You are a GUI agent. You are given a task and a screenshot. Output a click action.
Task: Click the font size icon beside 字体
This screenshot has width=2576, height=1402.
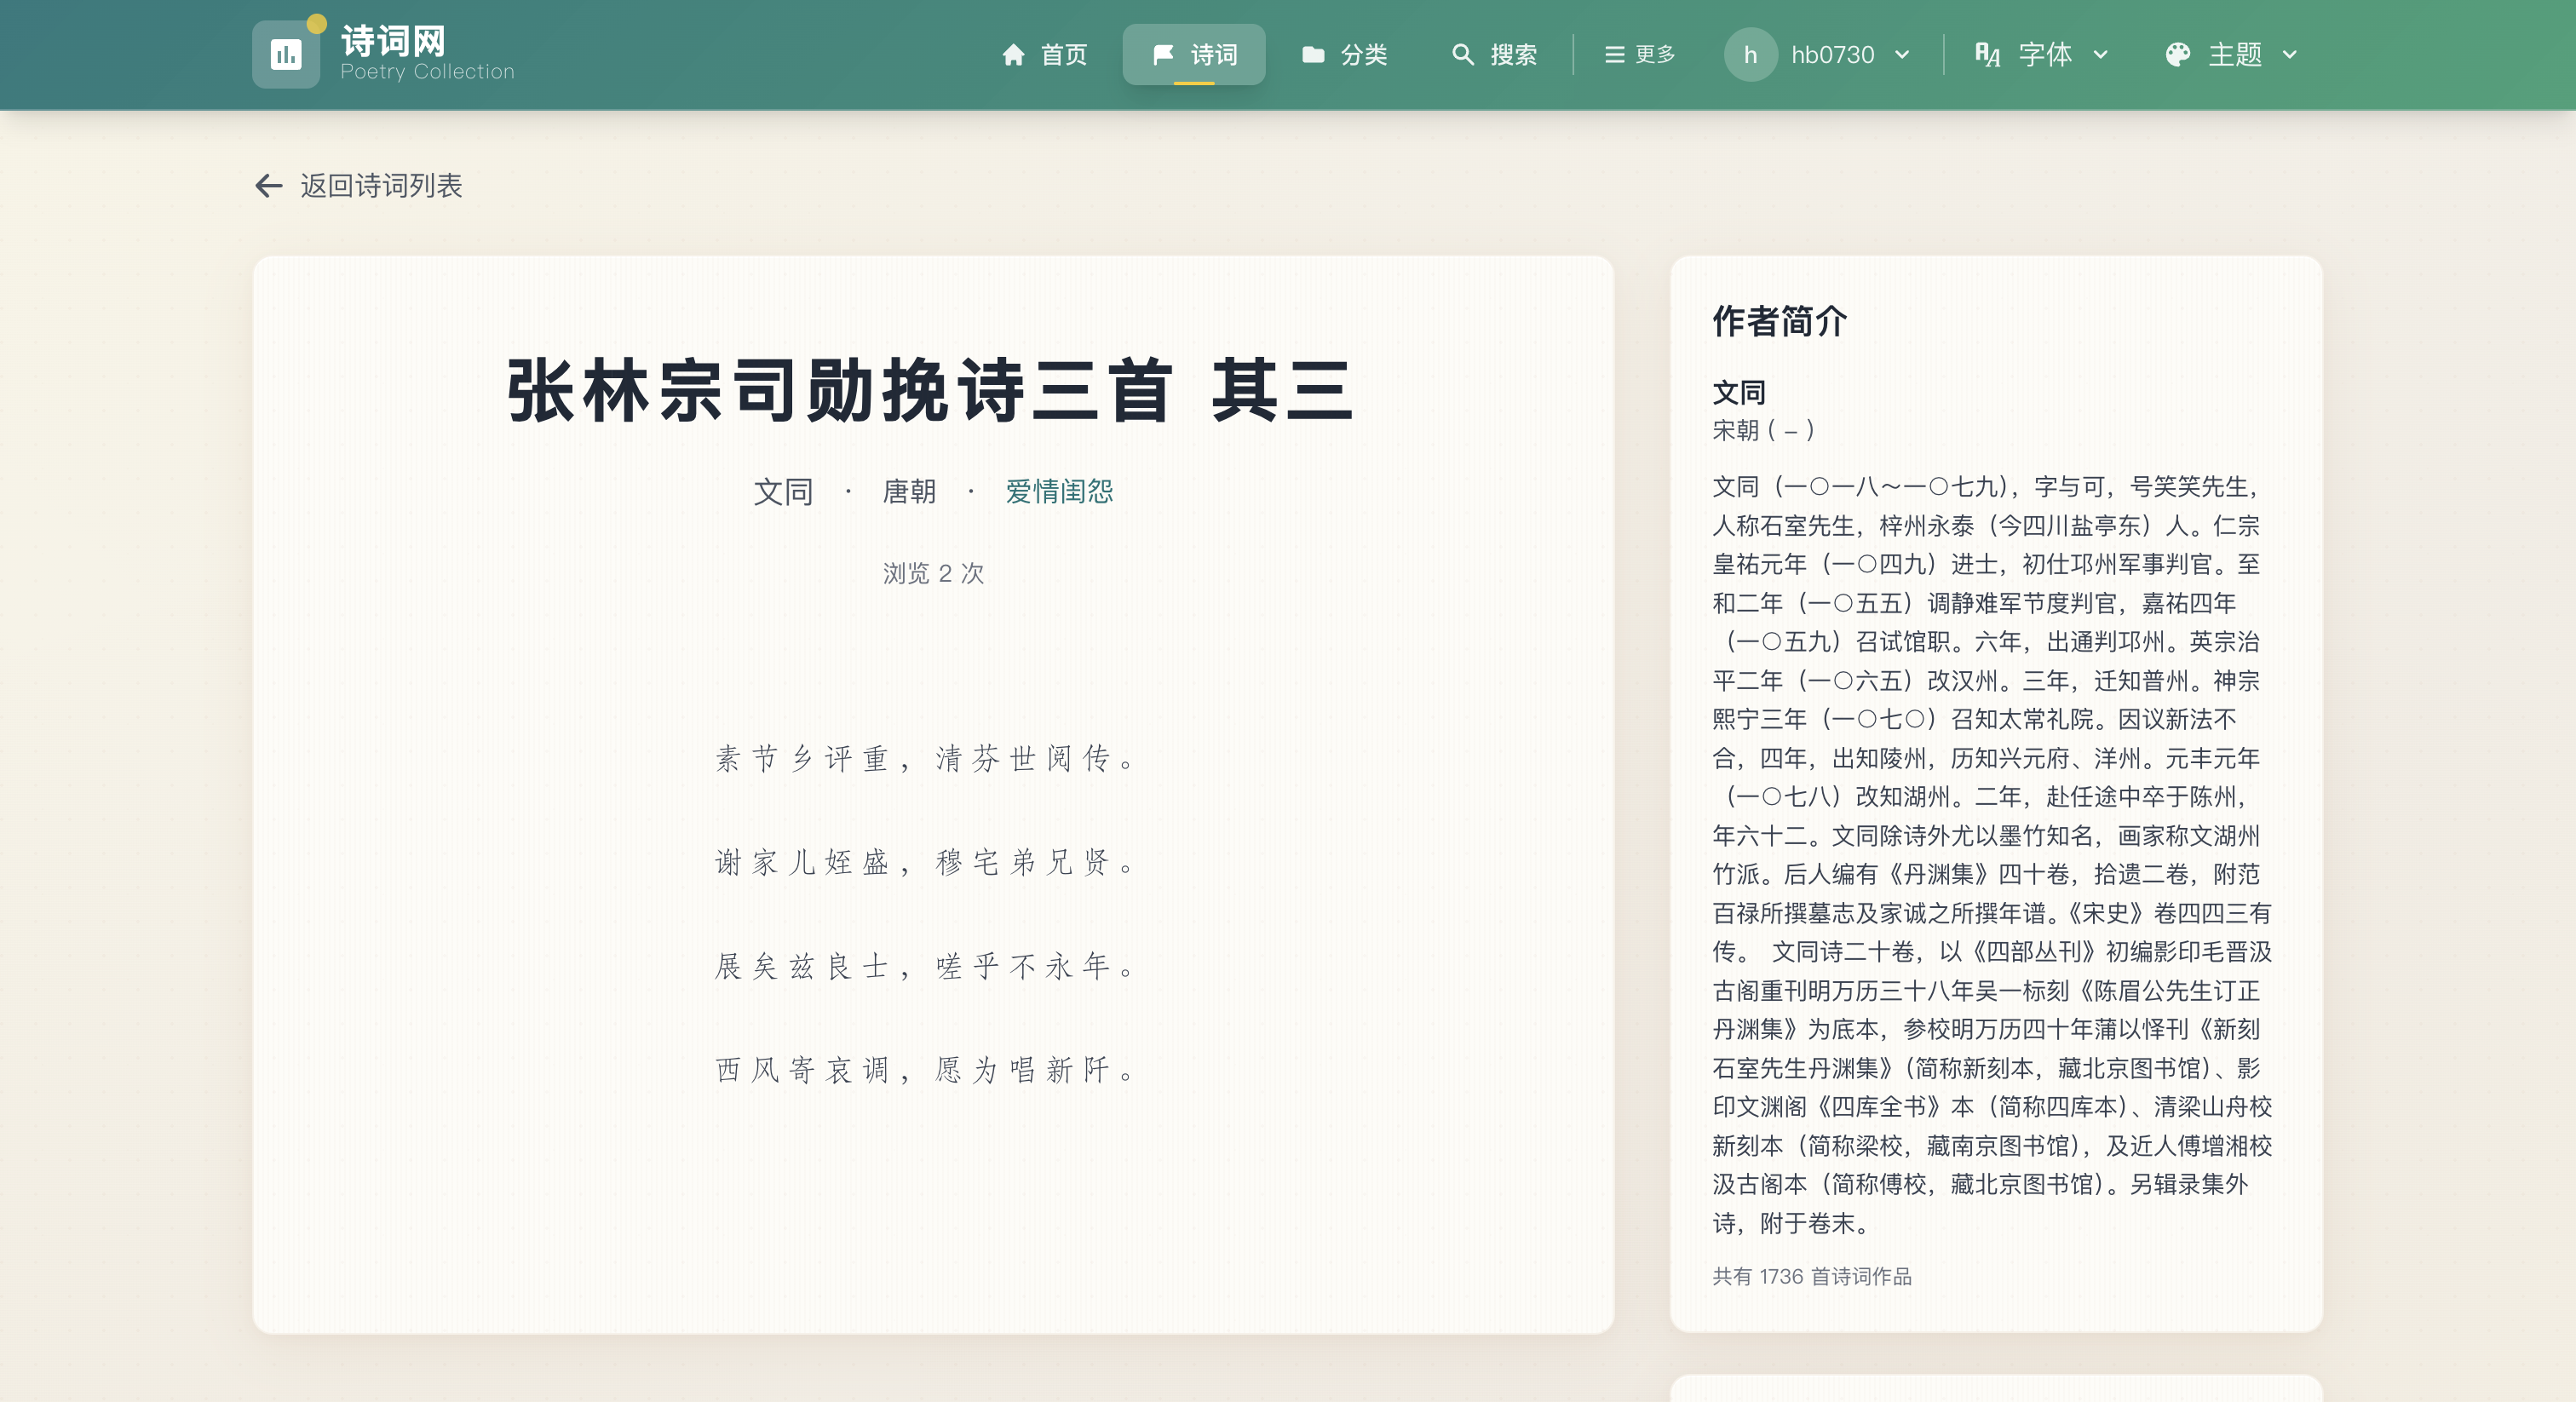coord(1987,54)
